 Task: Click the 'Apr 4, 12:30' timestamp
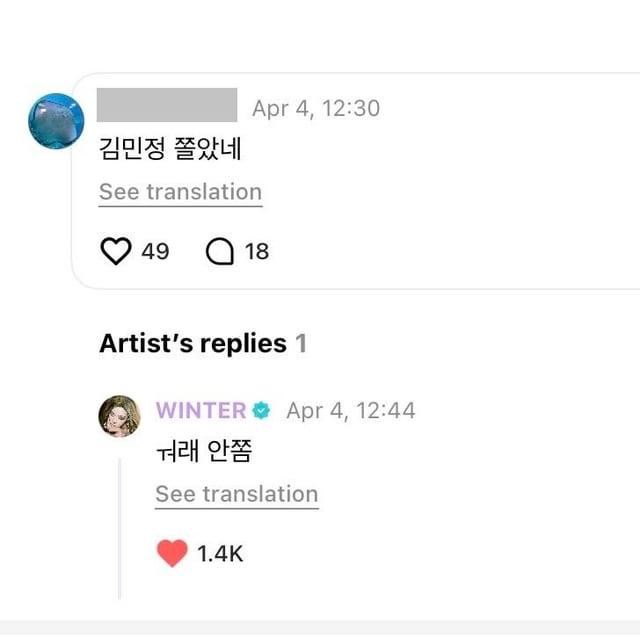pyautogui.click(x=316, y=108)
